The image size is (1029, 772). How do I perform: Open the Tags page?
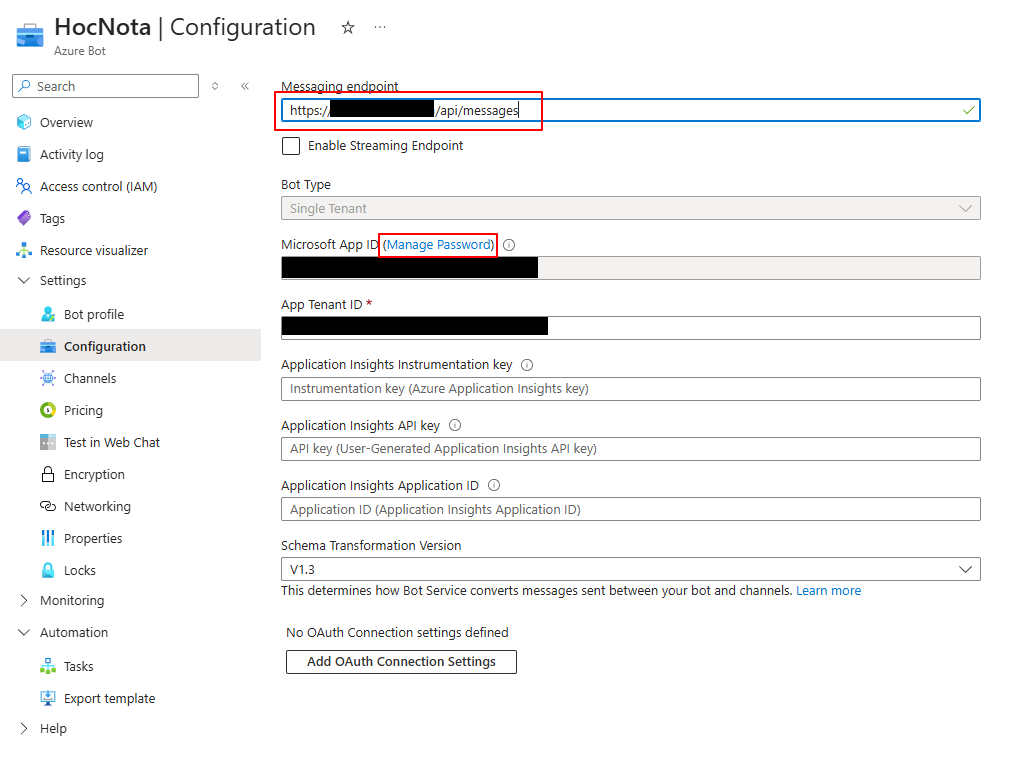pos(52,219)
